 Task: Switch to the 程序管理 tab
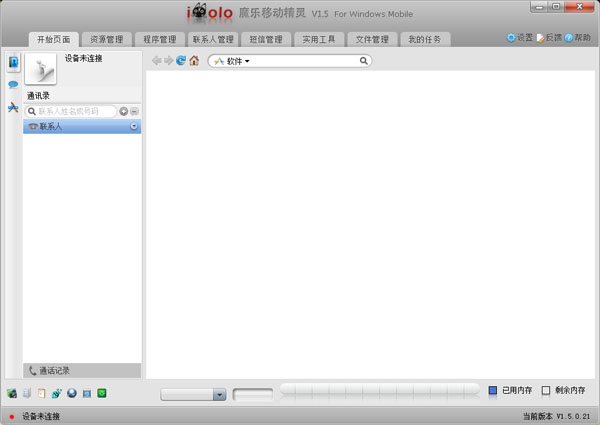pos(160,39)
